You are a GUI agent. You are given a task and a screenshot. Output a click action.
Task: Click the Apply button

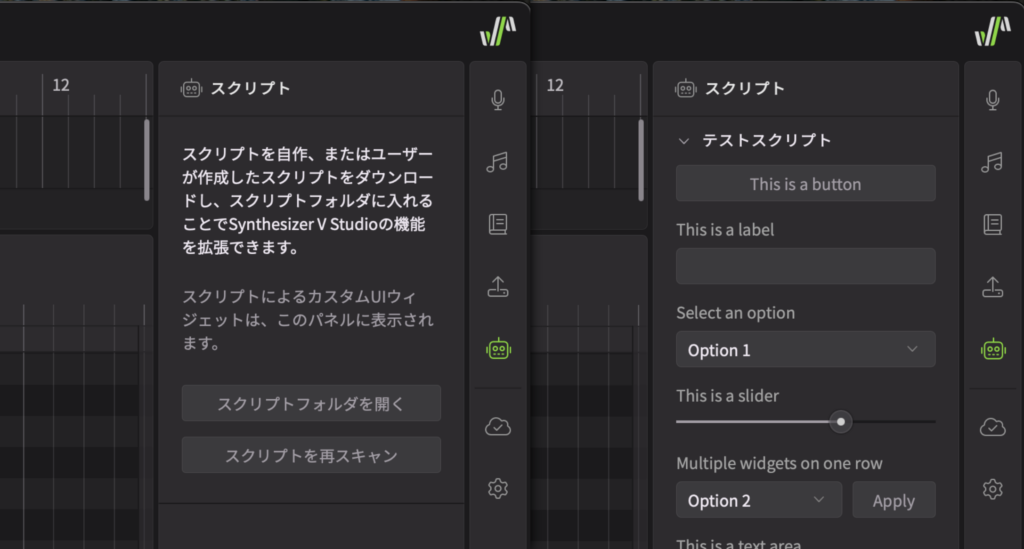click(x=893, y=500)
